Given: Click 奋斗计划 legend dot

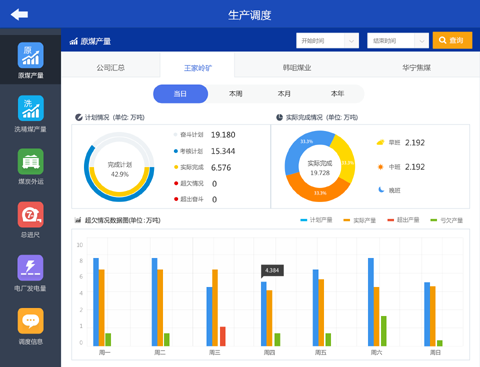Looking at the screenshot, I should 176,135.
